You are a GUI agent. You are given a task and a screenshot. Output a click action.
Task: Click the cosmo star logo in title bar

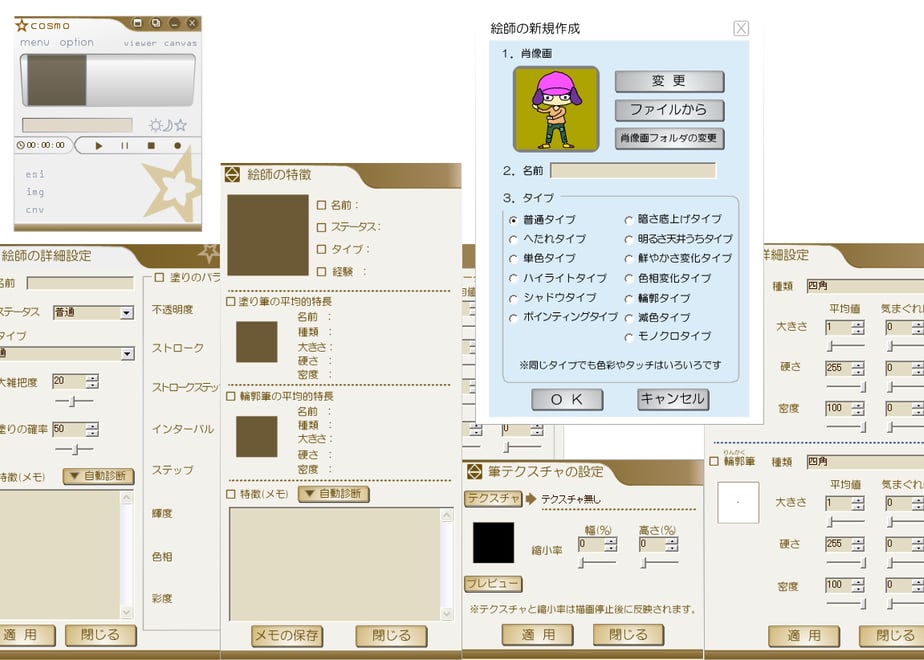[22, 25]
